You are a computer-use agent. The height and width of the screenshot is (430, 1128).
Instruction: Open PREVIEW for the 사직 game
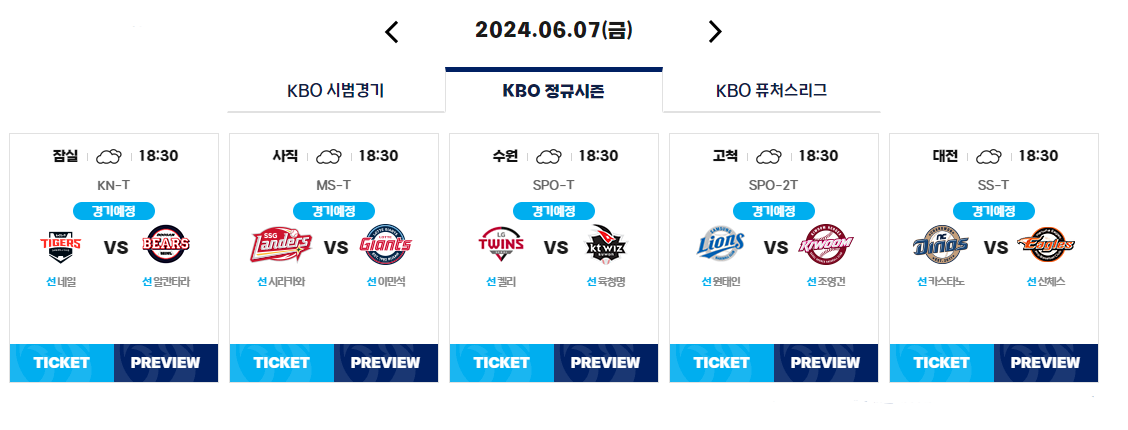coord(386,363)
